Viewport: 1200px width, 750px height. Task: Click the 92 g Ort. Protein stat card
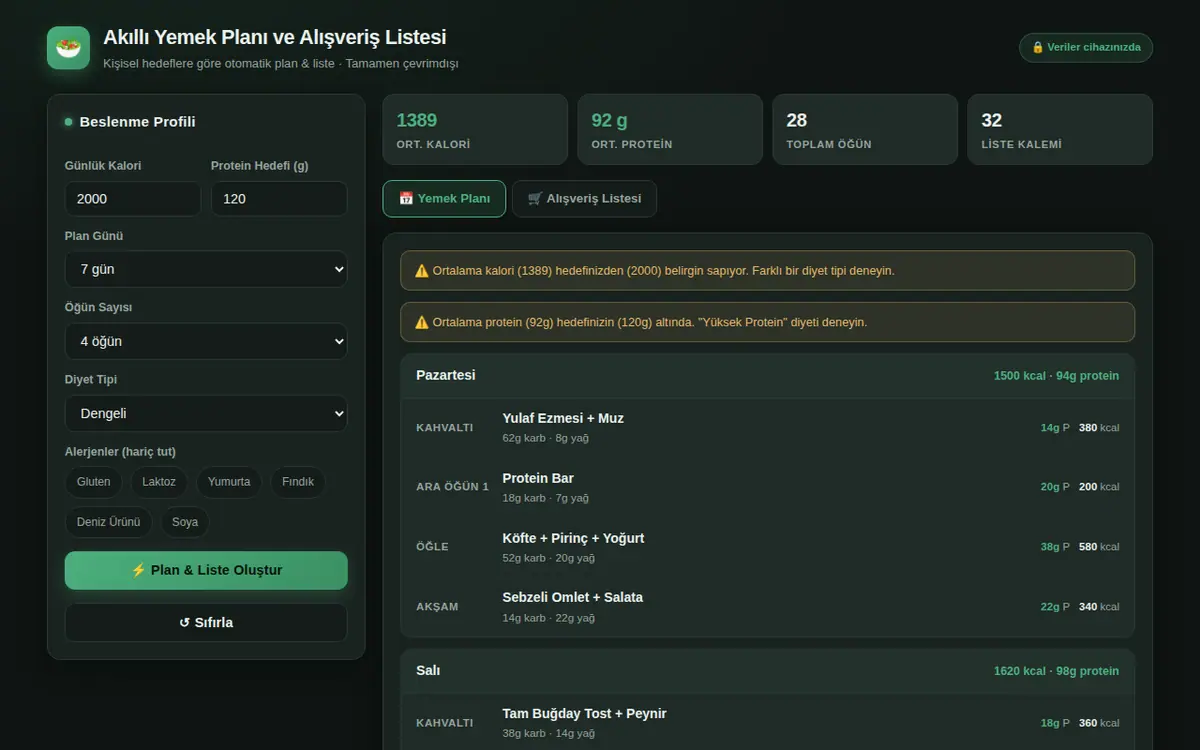point(670,130)
